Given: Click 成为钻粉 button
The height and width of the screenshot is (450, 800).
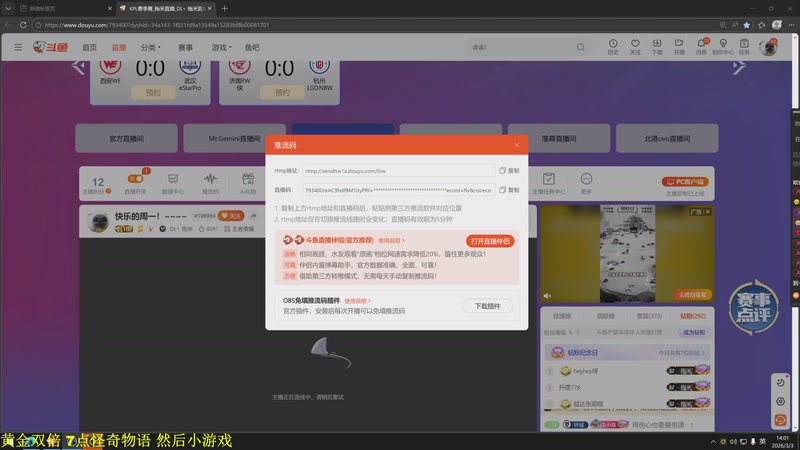Looking at the screenshot, I should (693, 332).
